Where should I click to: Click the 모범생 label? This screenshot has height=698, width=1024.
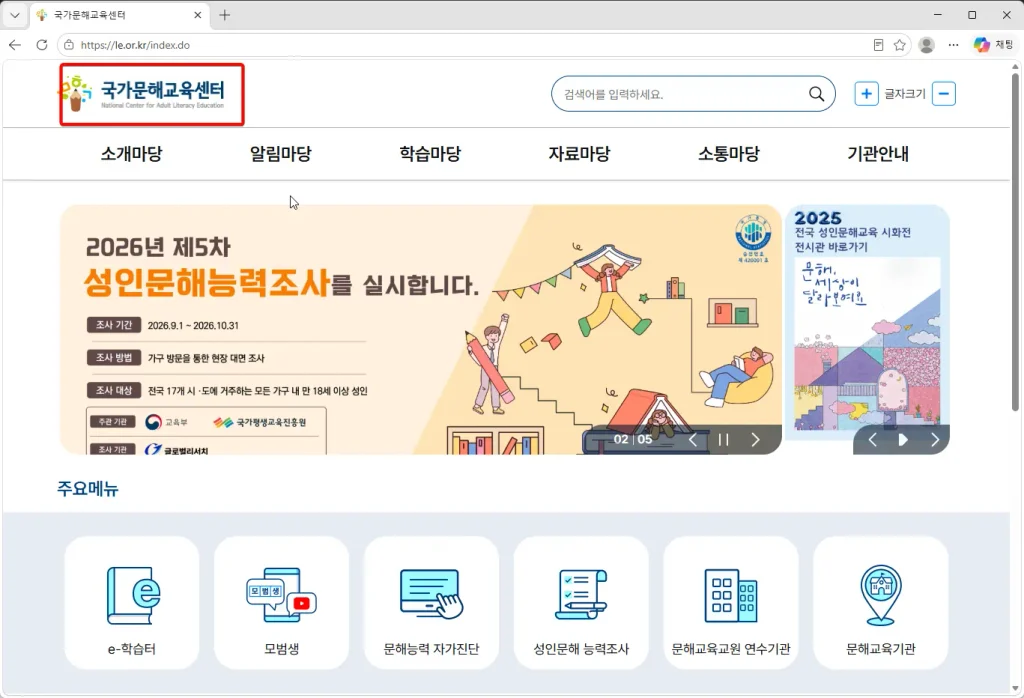[x=281, y=649]
